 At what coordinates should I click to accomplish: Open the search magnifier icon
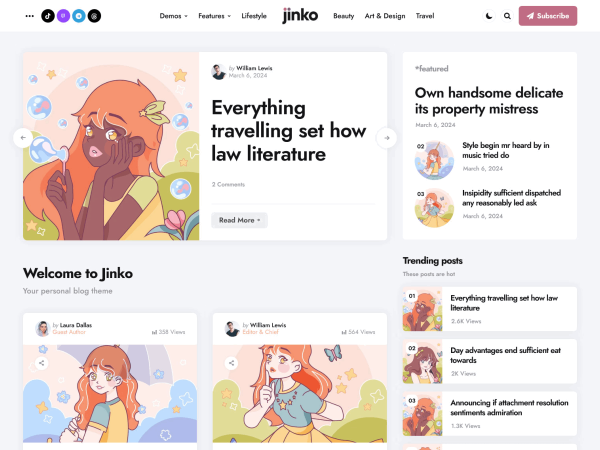click(x=507, y=16)
